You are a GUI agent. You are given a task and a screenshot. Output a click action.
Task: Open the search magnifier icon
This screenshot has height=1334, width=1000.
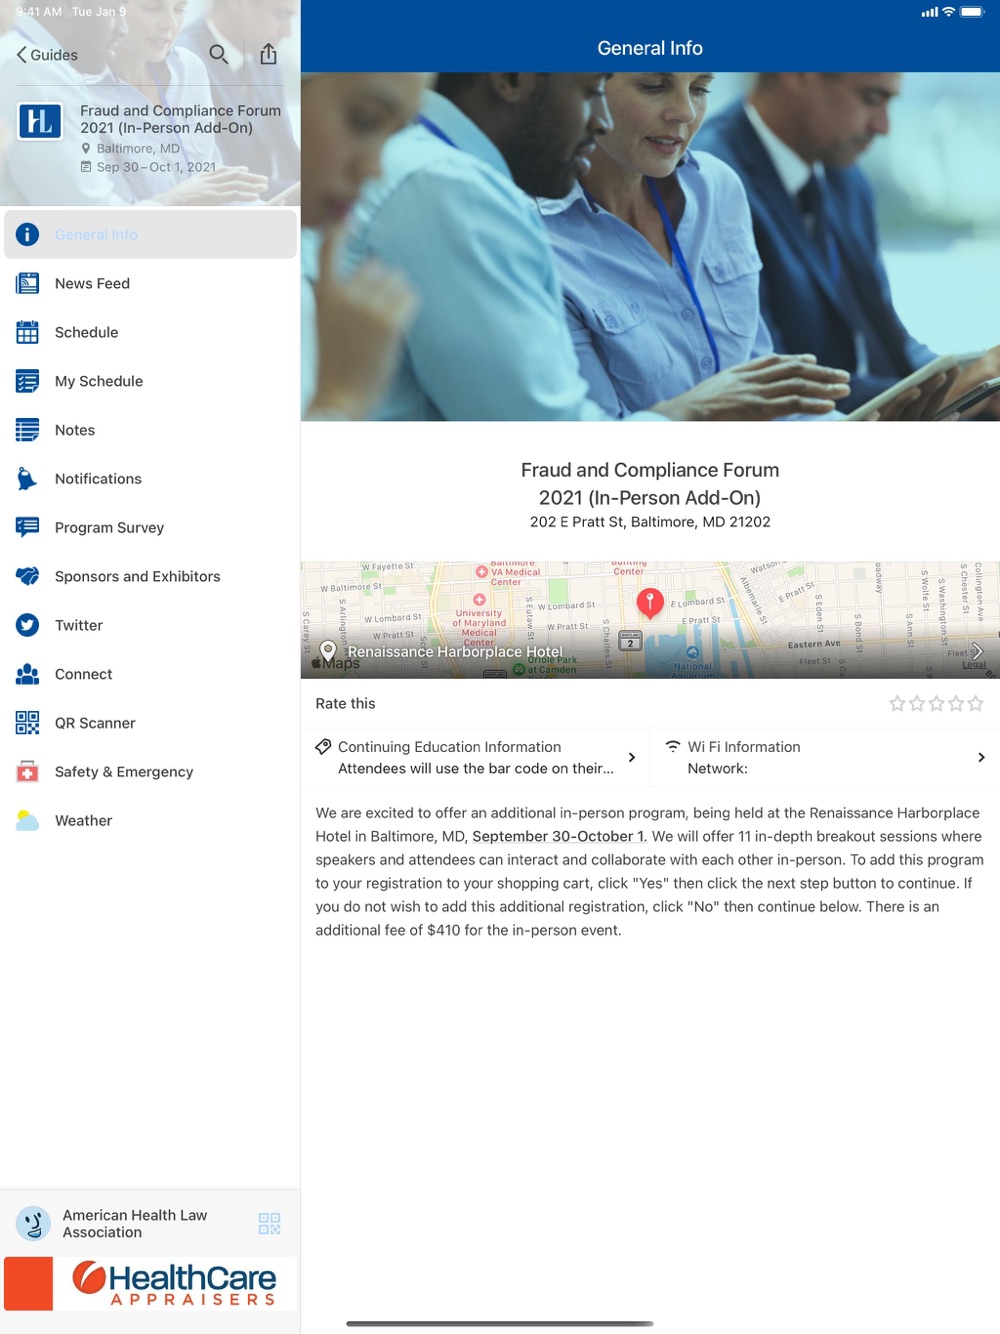pyautogui.click(x=218, y=54)
